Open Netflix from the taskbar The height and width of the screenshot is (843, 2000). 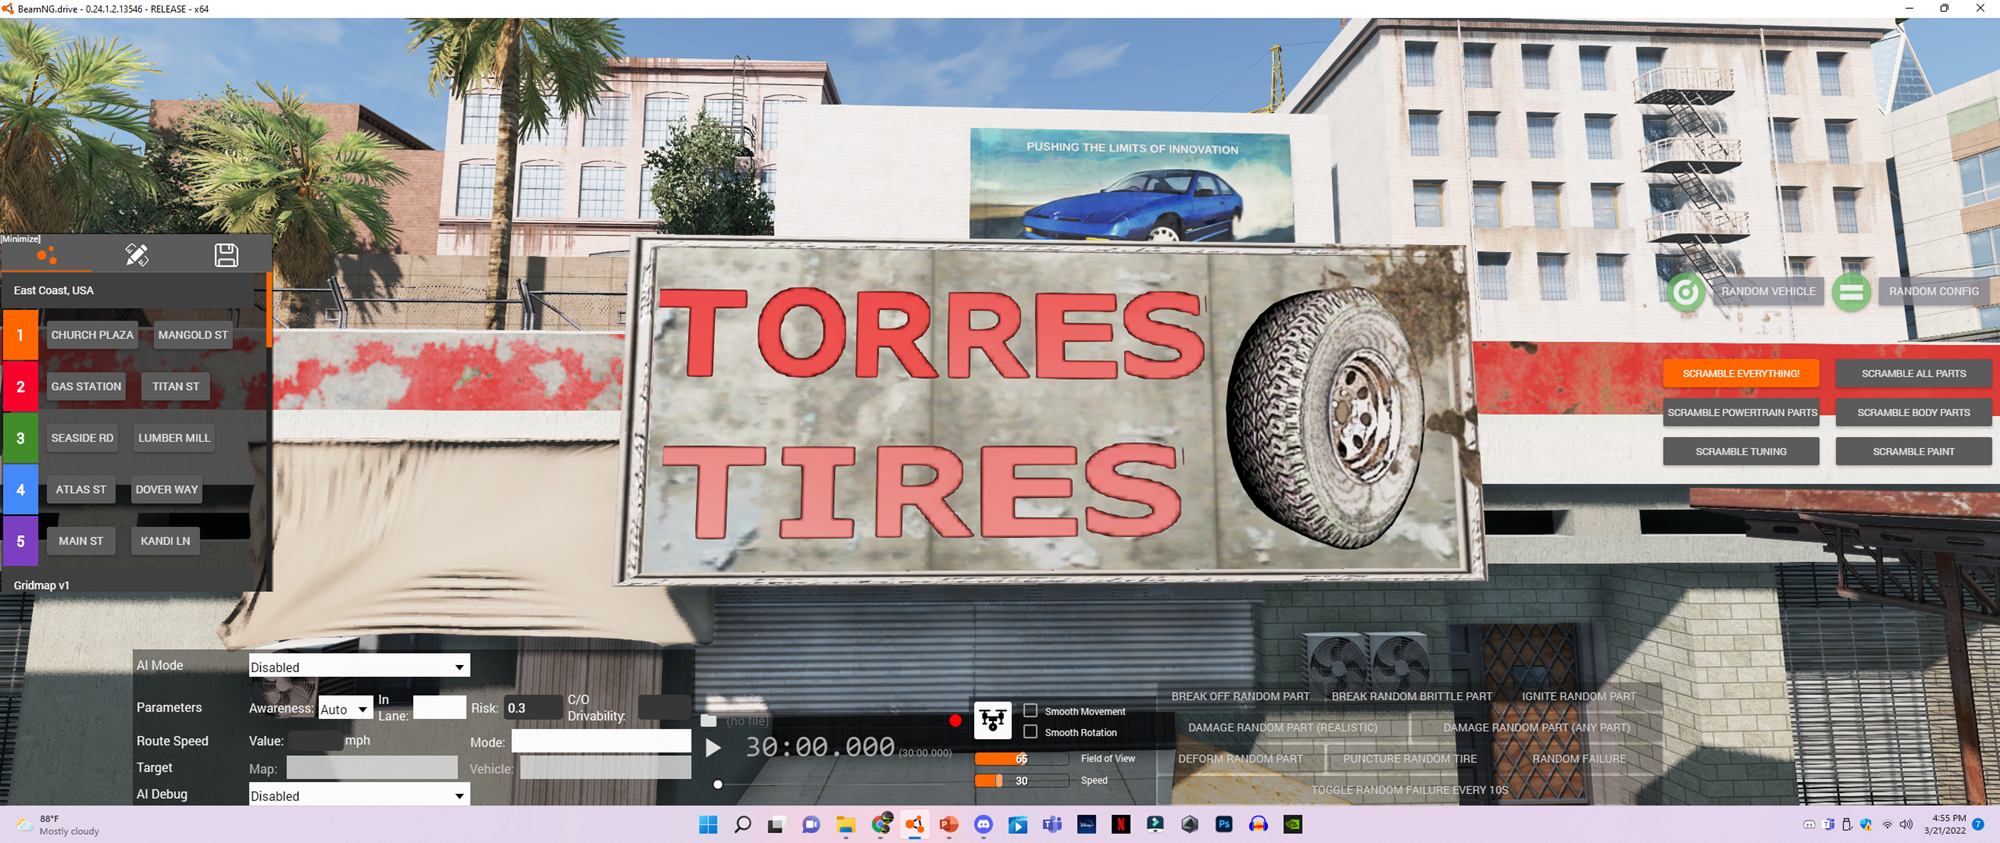tap(1121, 825)
